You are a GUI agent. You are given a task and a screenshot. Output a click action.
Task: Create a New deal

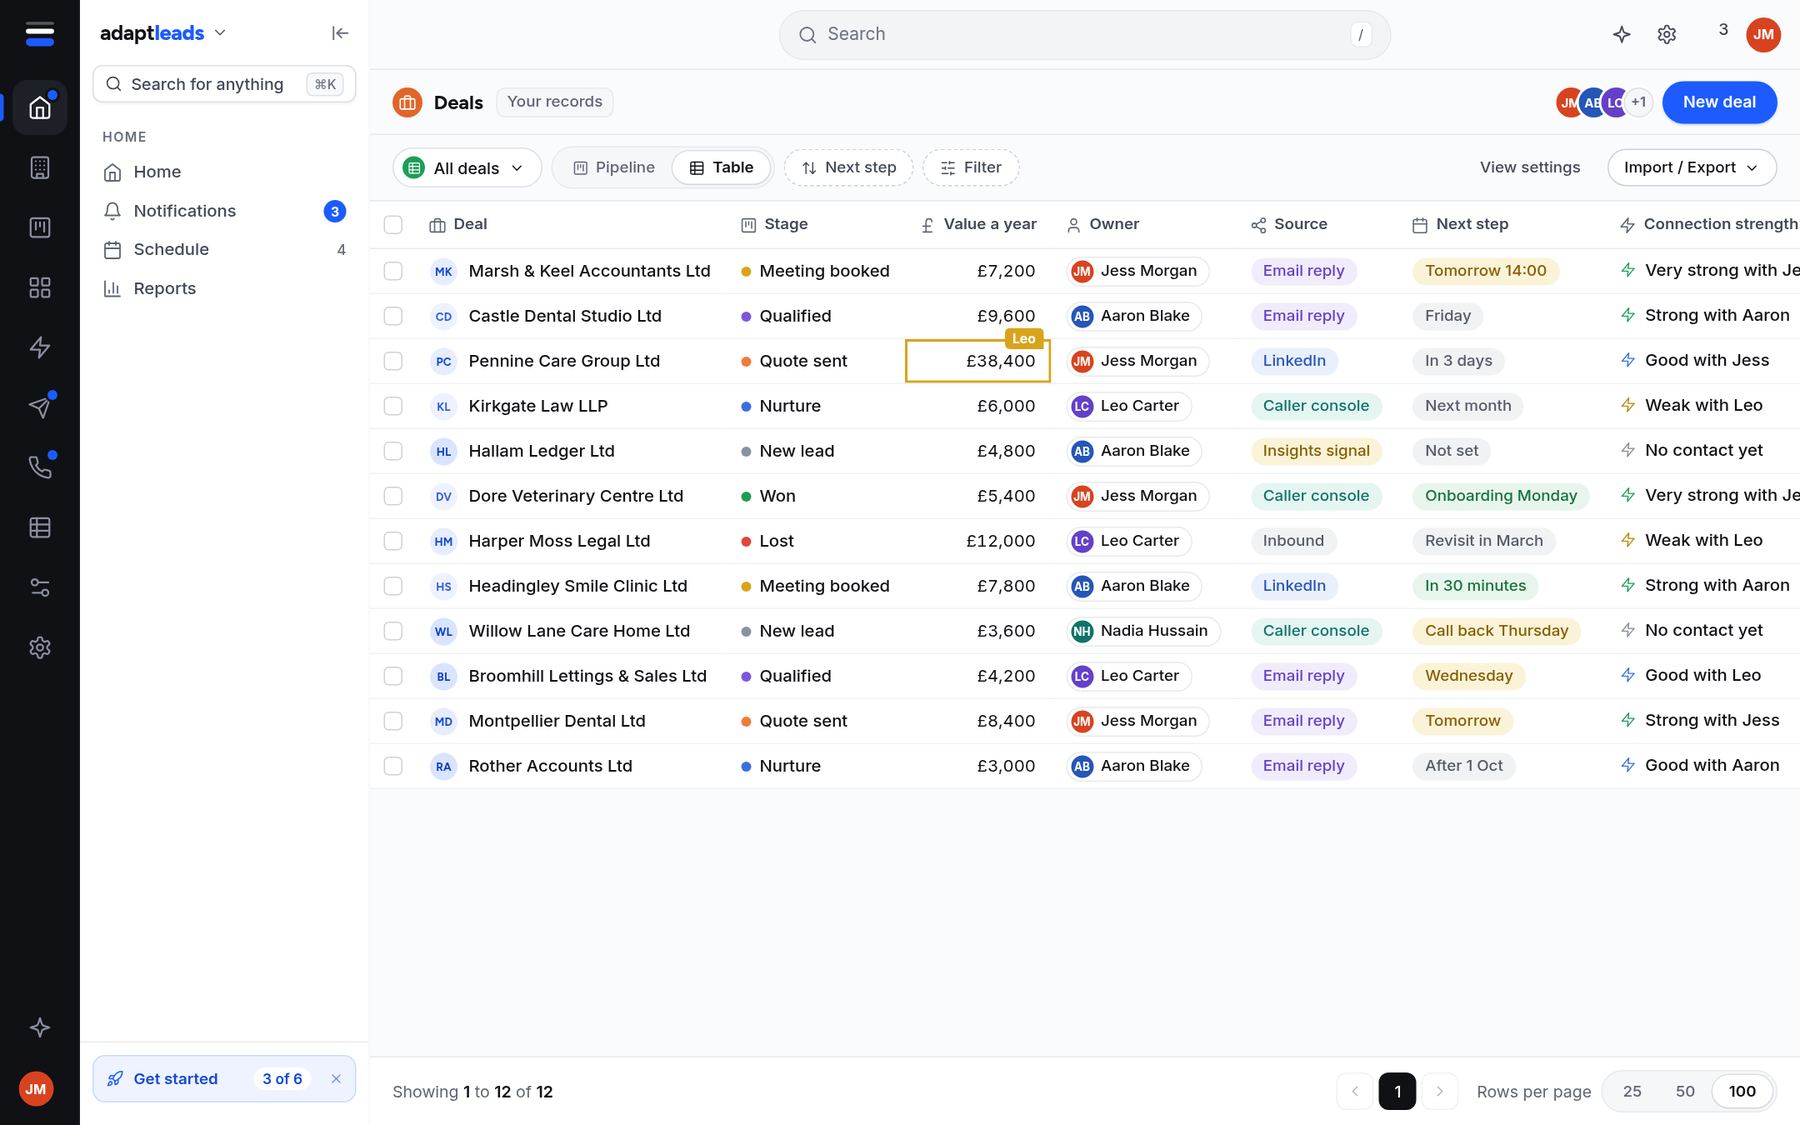pos(1719,102)
